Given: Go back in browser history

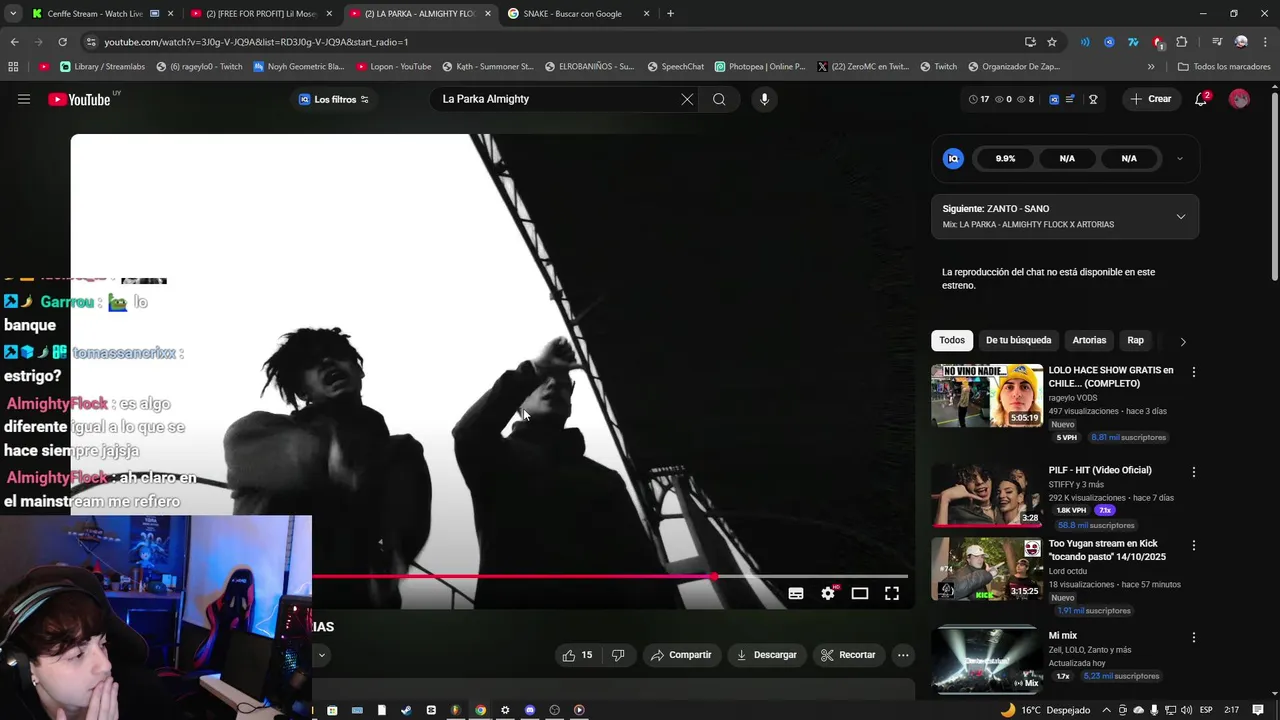Looking at the screenshot, I should click(x=14, y=42).
